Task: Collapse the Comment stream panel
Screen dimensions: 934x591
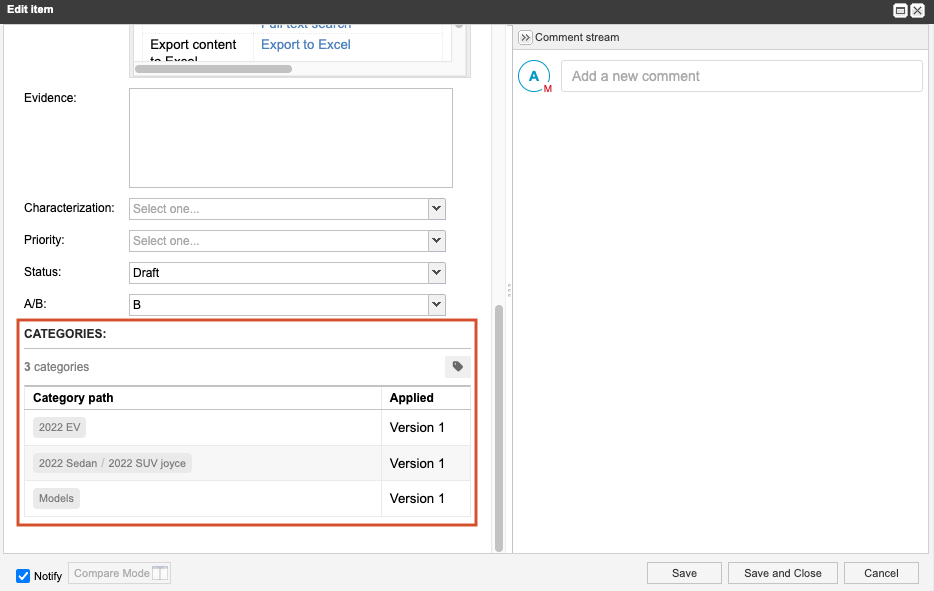Action: 525,38
